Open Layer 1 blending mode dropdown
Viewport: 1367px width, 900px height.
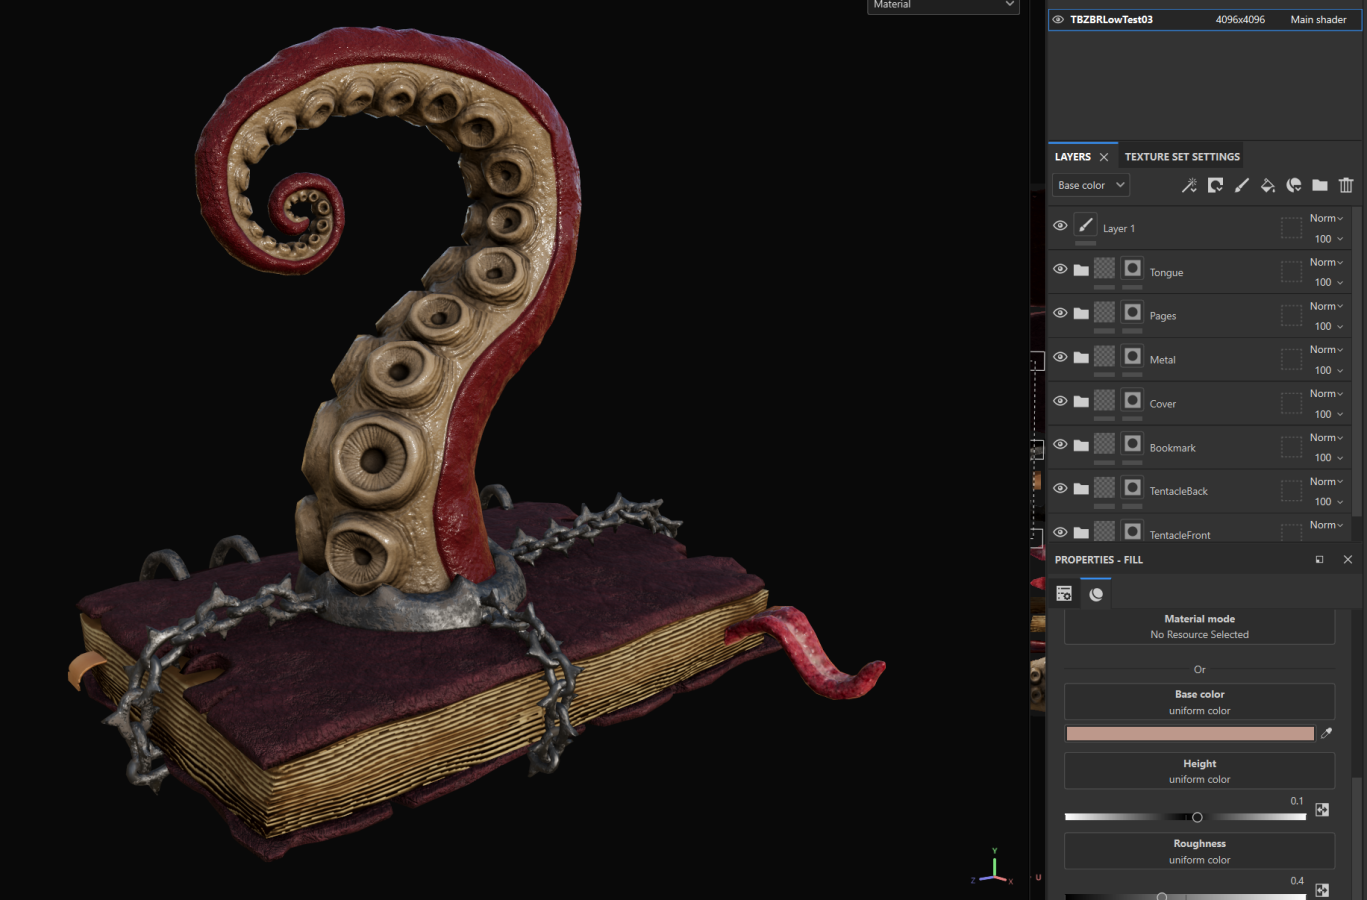click(x=1326, y=218)
